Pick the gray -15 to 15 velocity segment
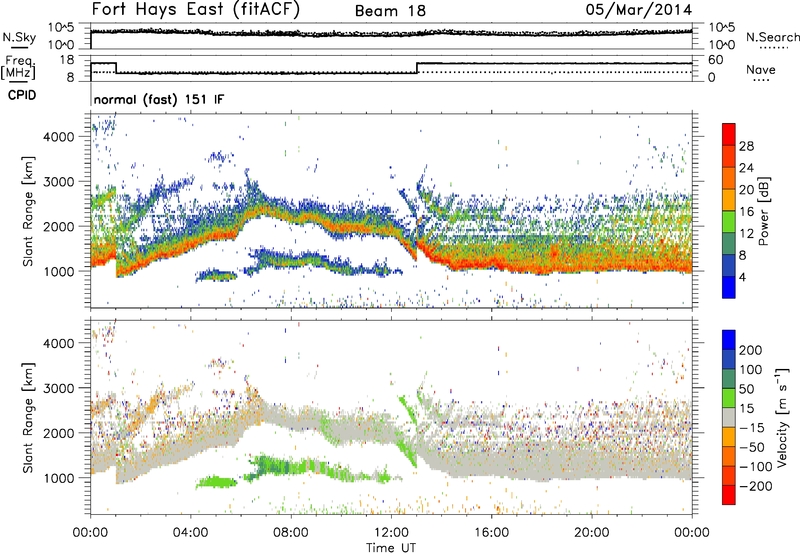Viewport: 800px width, 554px height. click(729, 418)
